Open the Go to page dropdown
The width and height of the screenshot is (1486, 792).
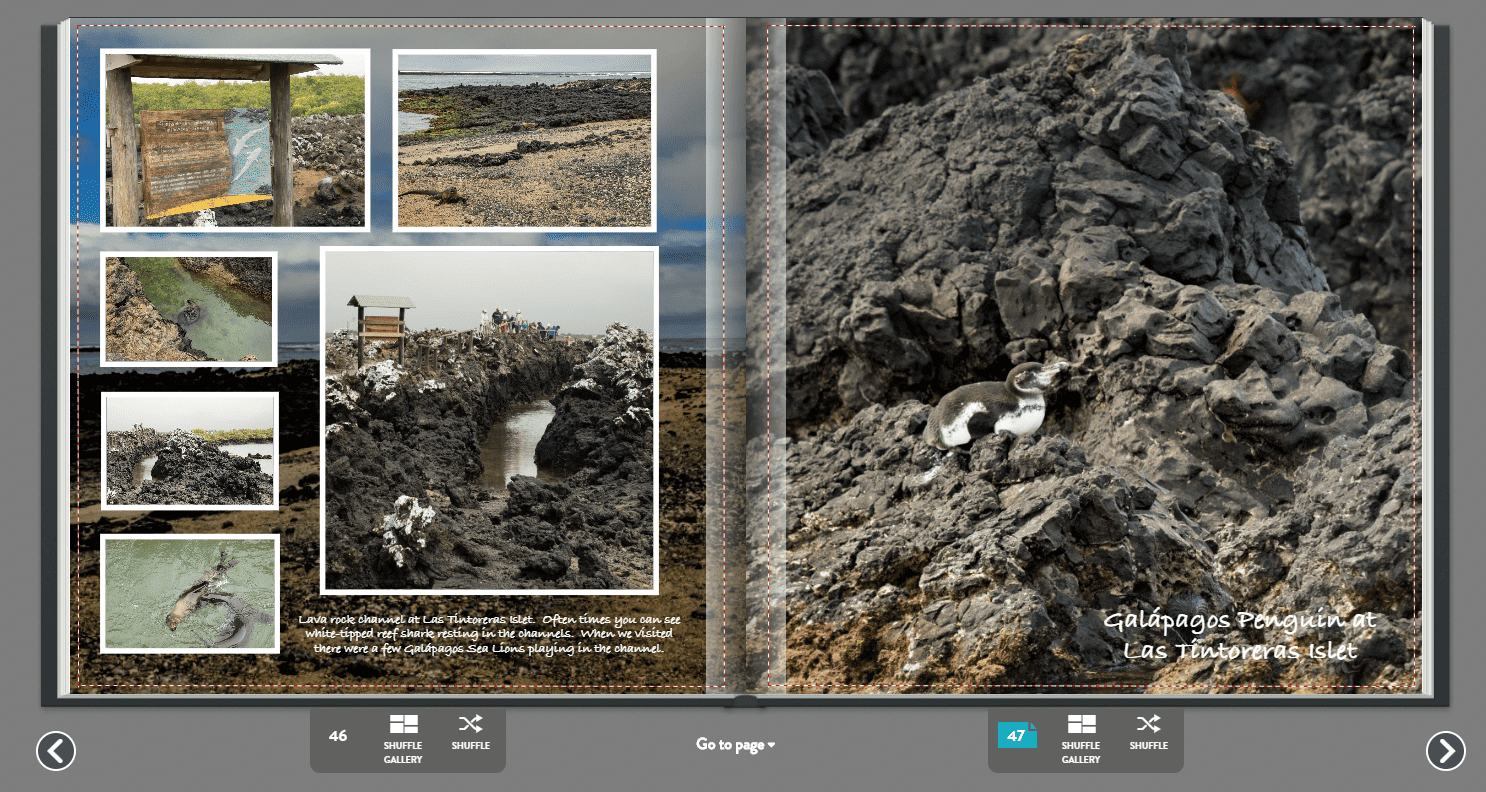point(734,744)
